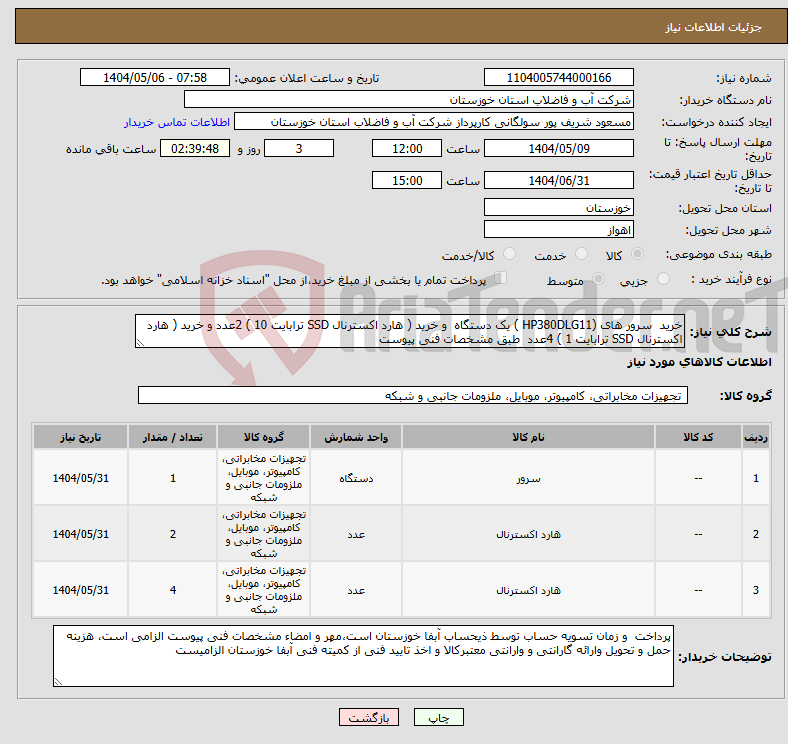The height and width of the screenshot is (744, 788).
Task: Click the buyer notes text area
Action: tap(365, 656)
